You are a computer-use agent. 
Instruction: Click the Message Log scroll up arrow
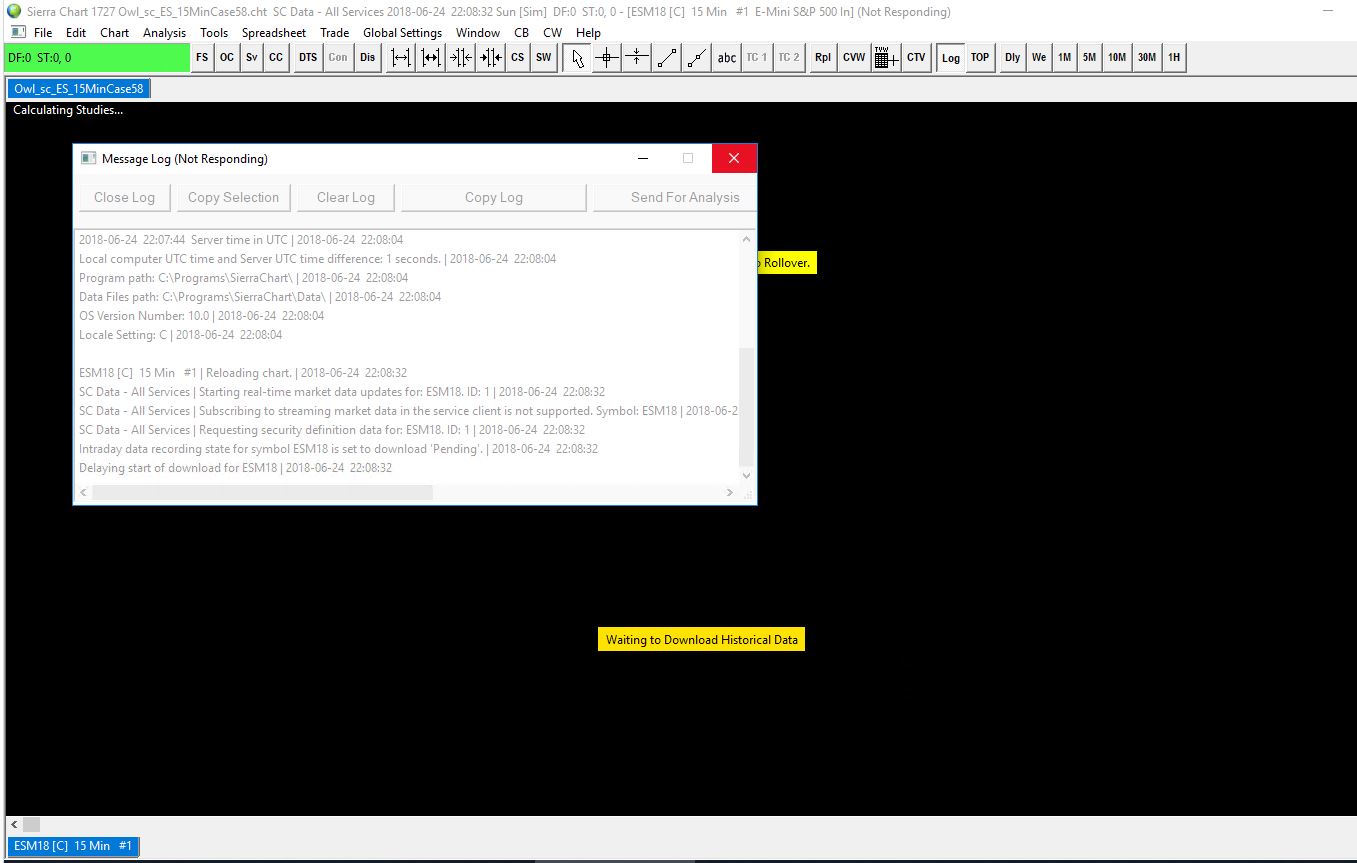746,239
